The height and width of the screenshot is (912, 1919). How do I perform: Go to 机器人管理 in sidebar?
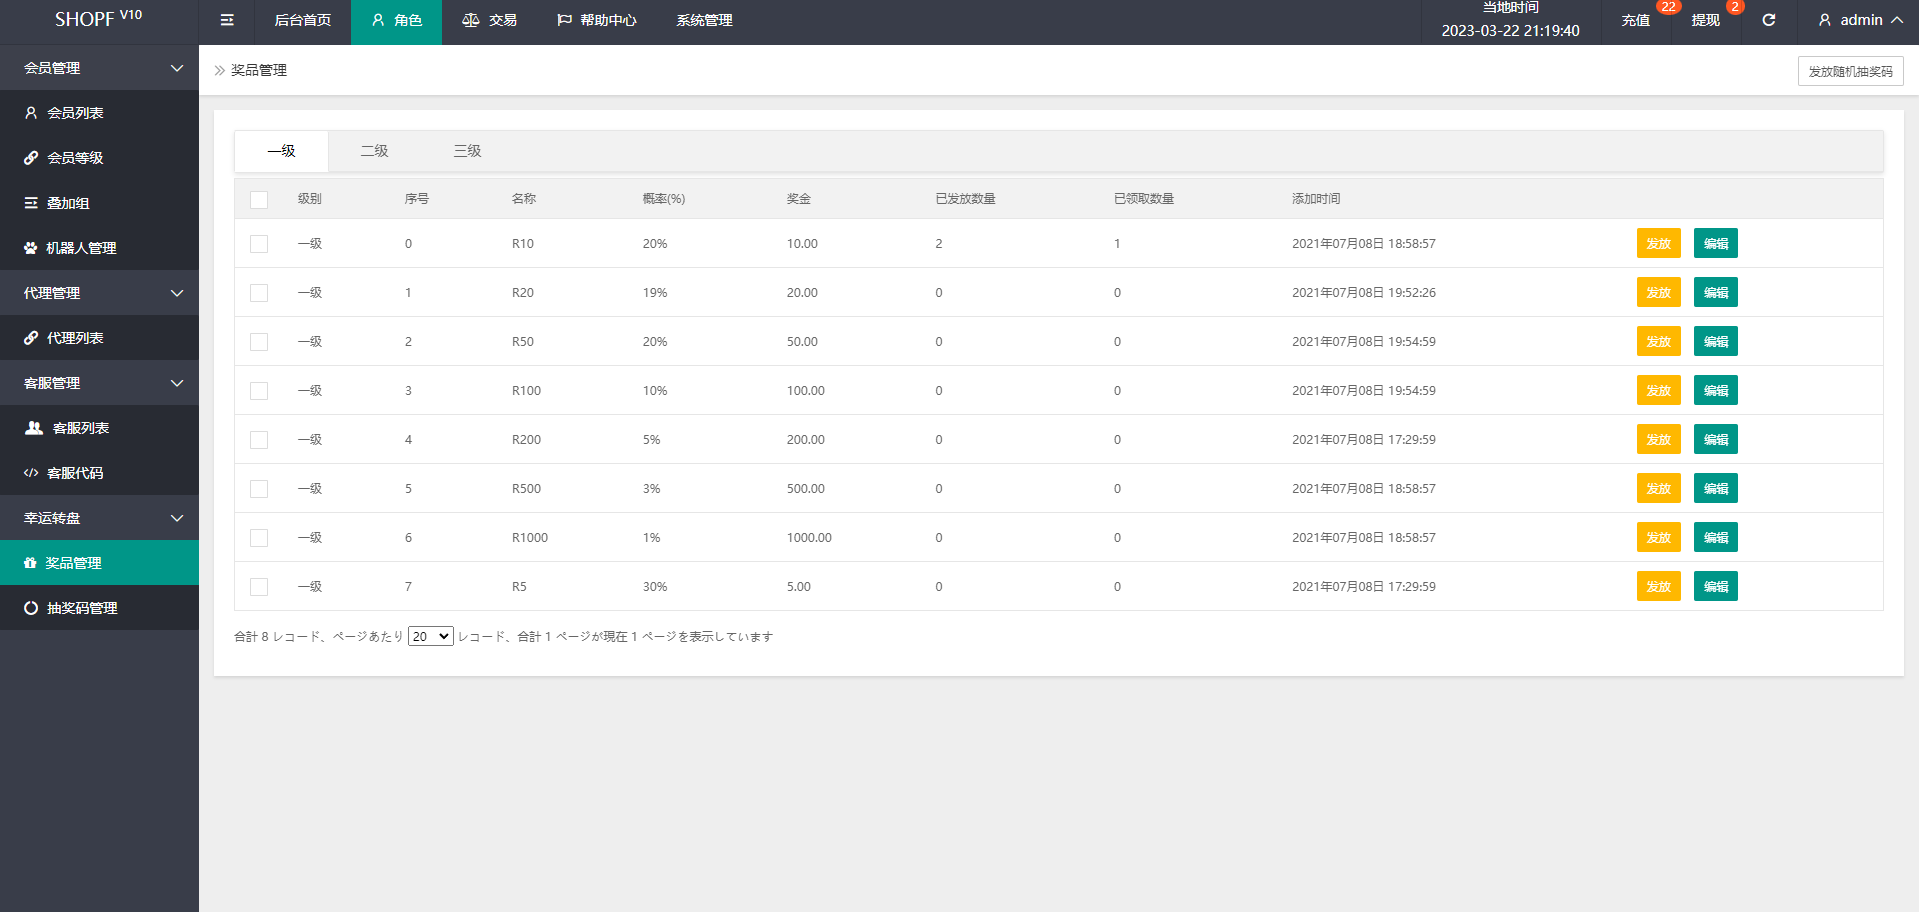pos(80,248)
